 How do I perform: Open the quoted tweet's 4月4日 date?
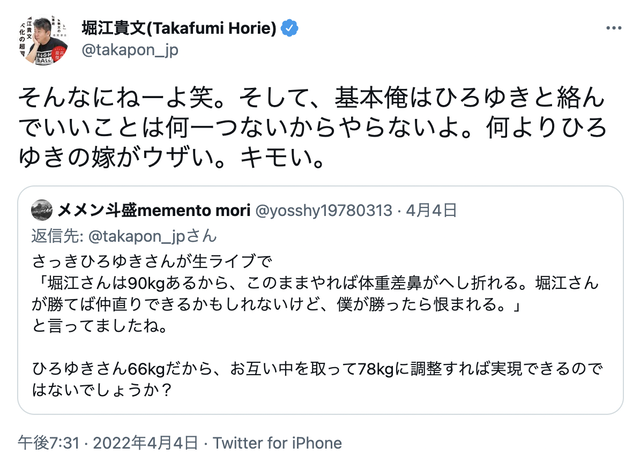click(x=431, y=211)
